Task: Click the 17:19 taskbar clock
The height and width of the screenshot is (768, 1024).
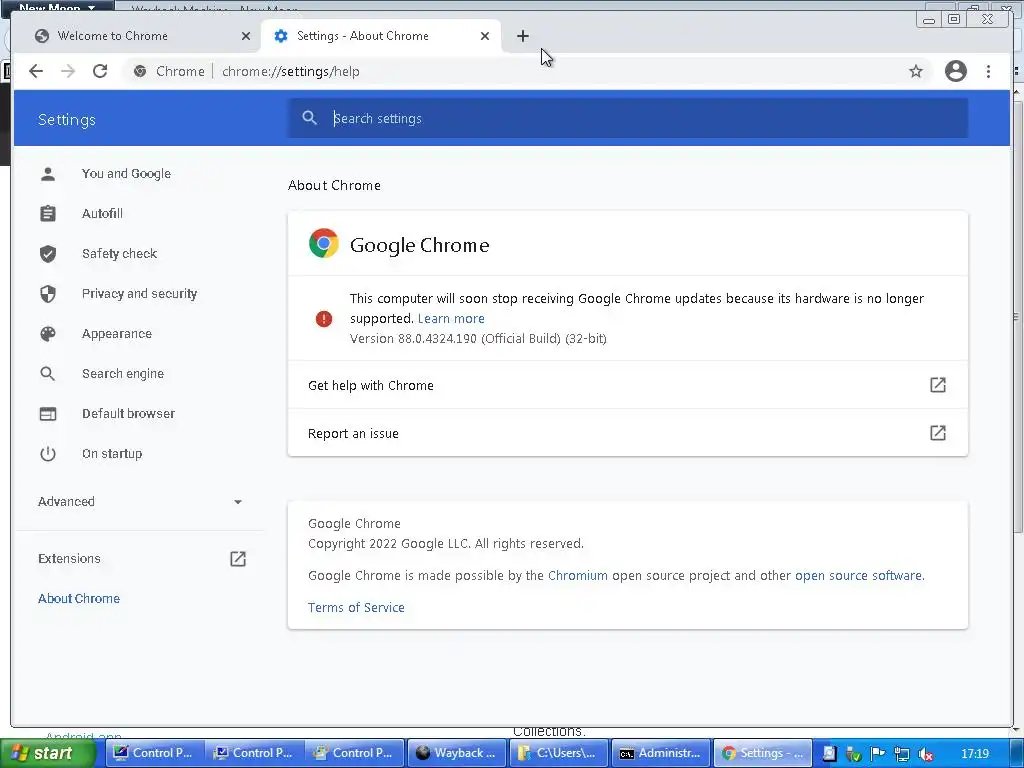Action: (x=975, y=754)
